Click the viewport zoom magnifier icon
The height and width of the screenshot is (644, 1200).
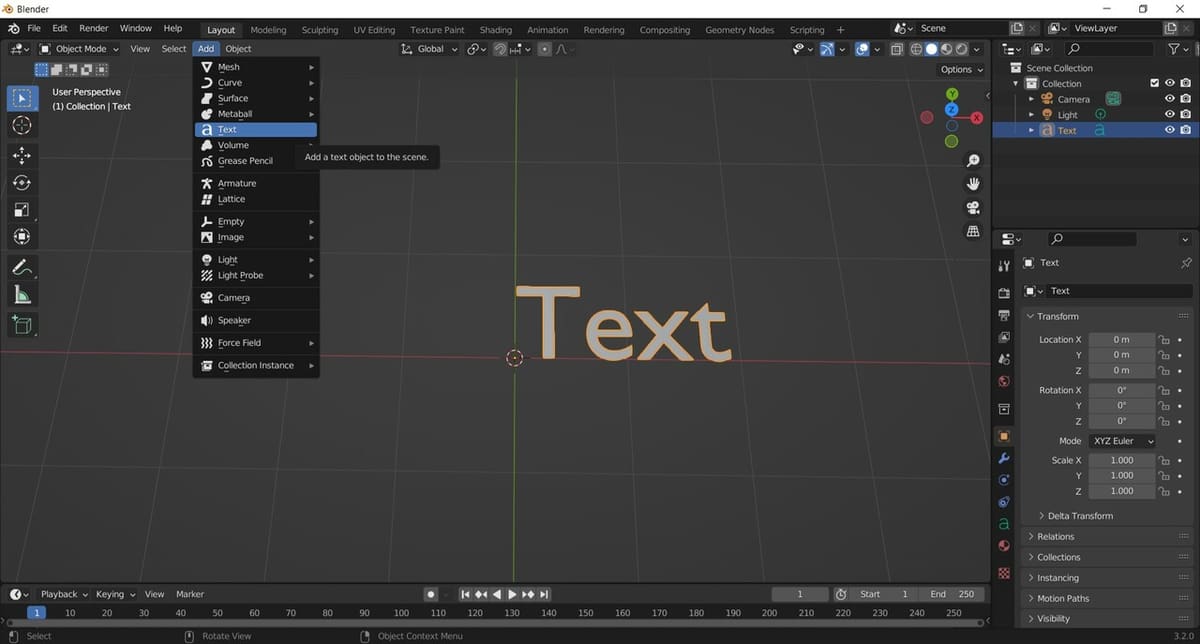tap(973, 161)
